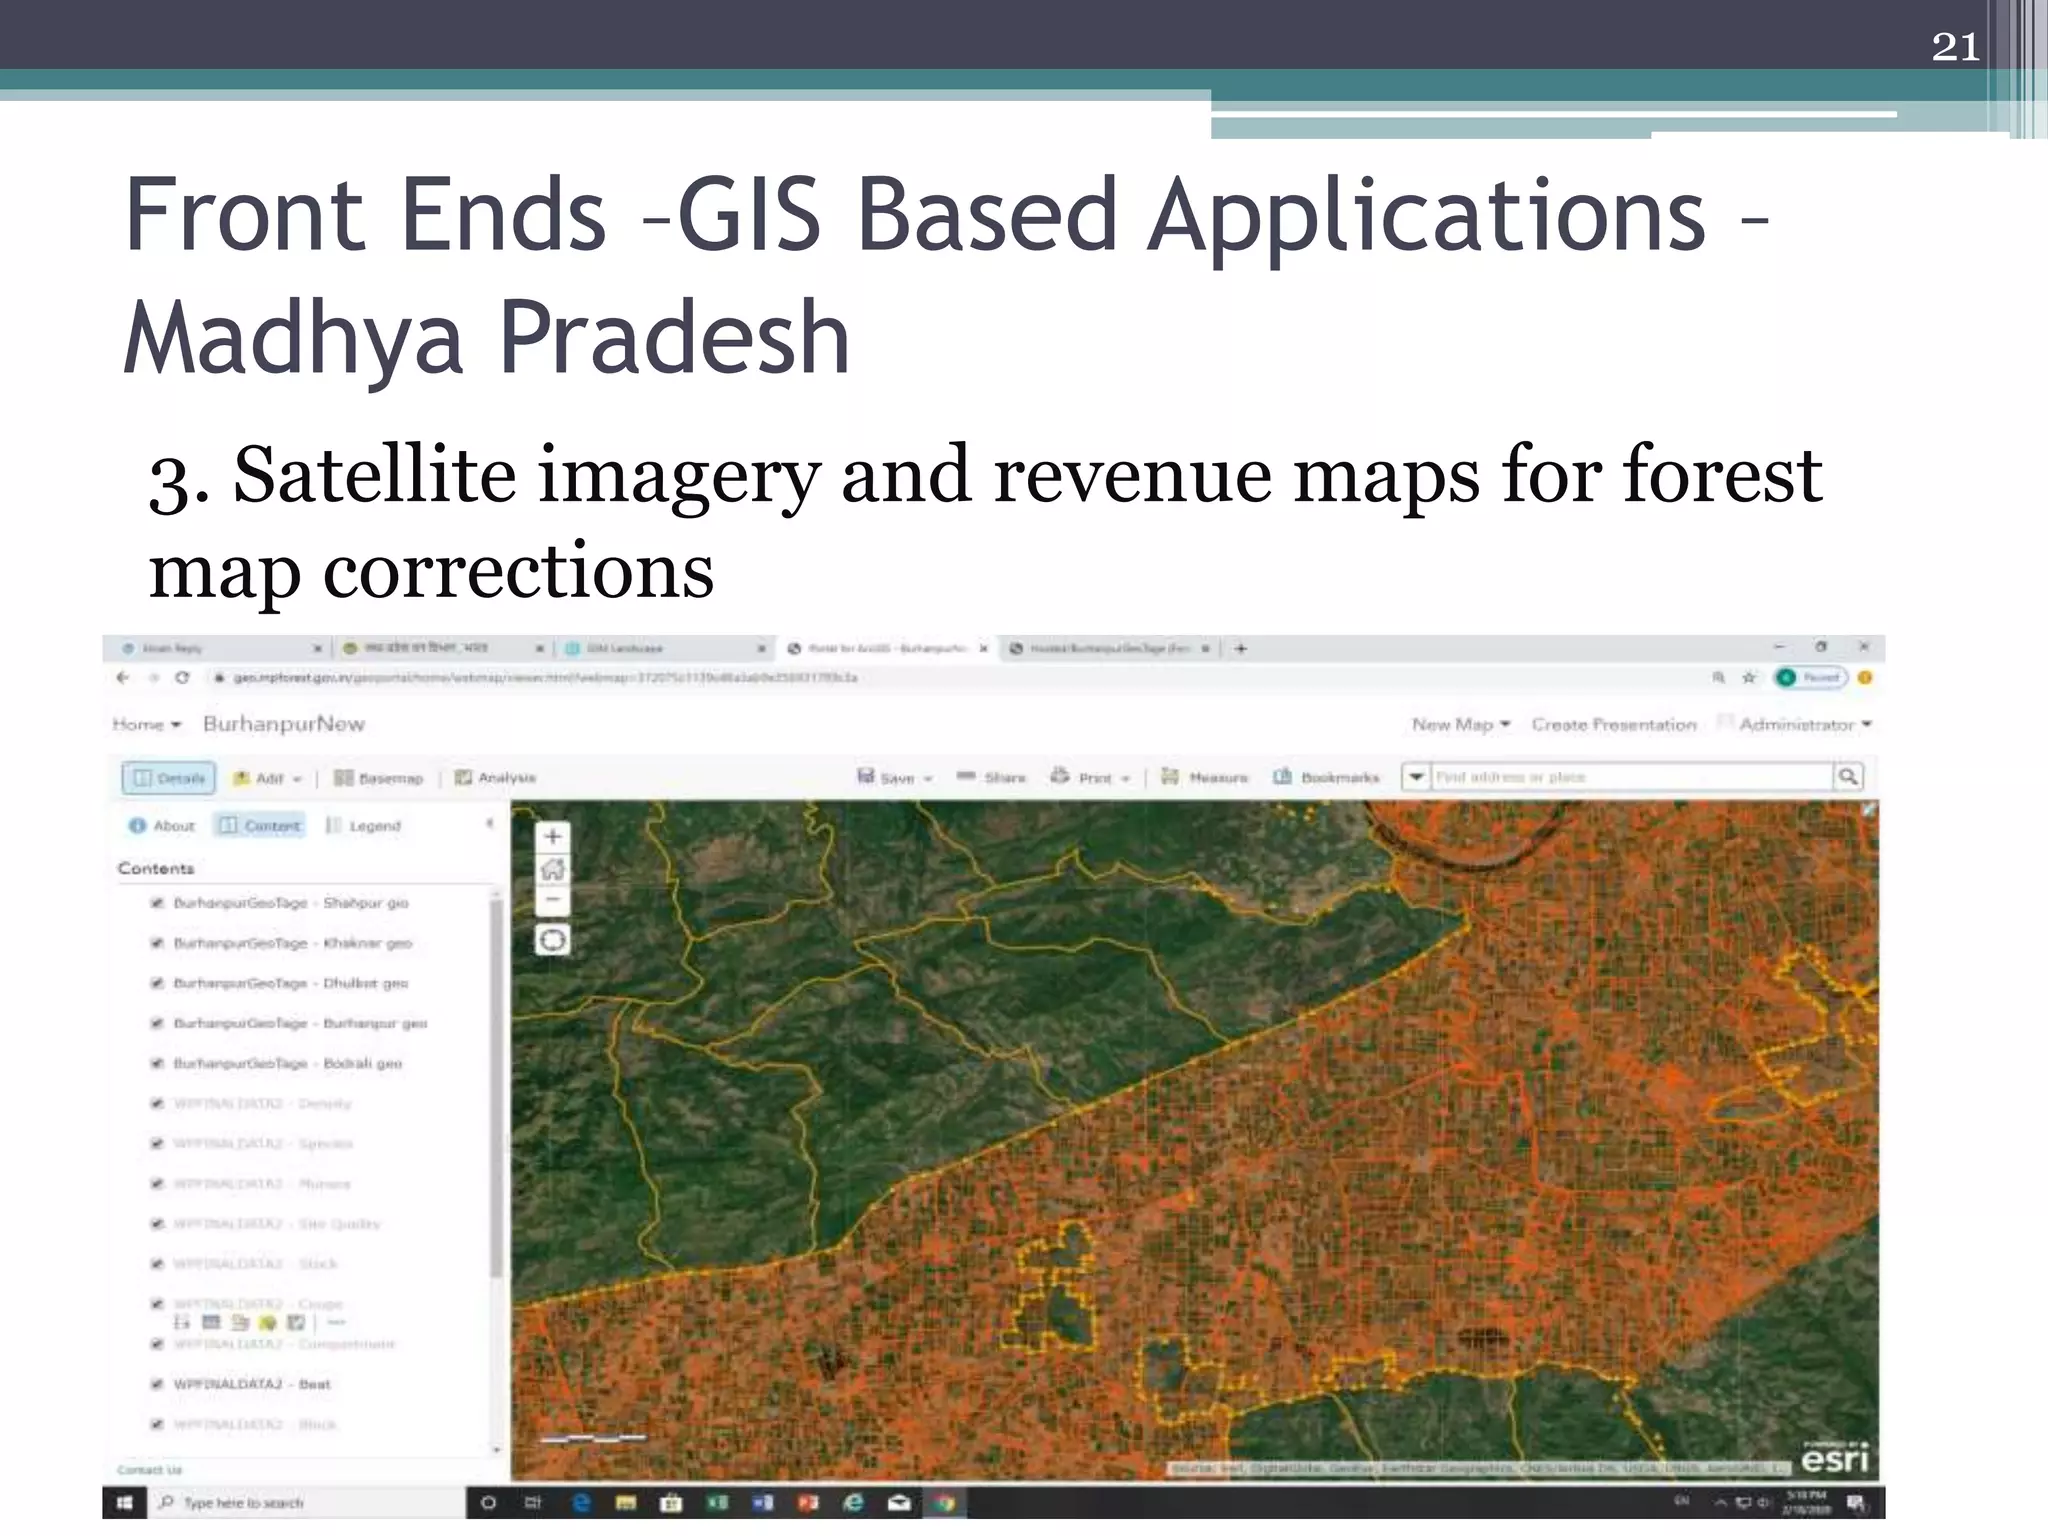Open the Windows Start menu

pyautogui.click(x=125, y=1502)
